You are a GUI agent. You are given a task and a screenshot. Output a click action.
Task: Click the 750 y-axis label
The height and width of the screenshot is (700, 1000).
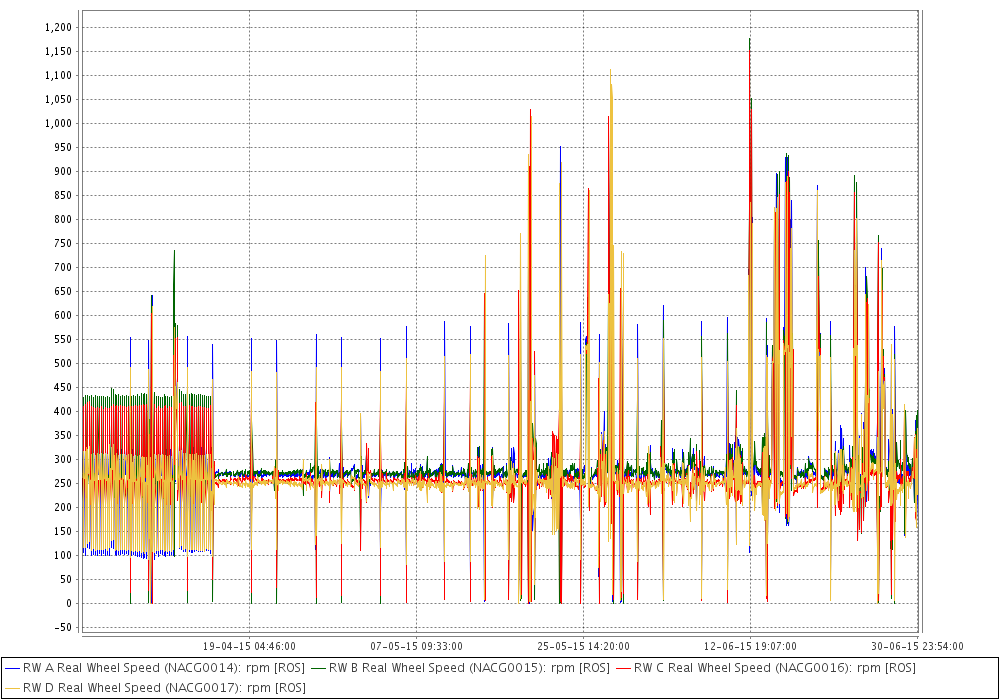coord(62,244)
